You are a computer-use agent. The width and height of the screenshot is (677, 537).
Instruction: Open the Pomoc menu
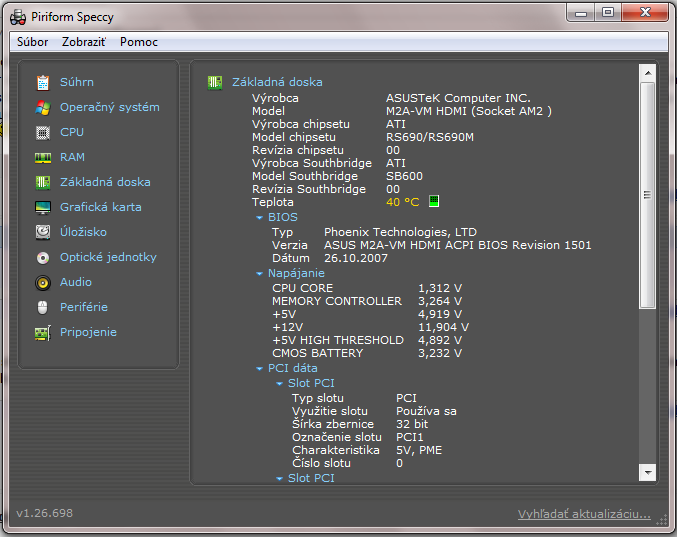(139, 42)
